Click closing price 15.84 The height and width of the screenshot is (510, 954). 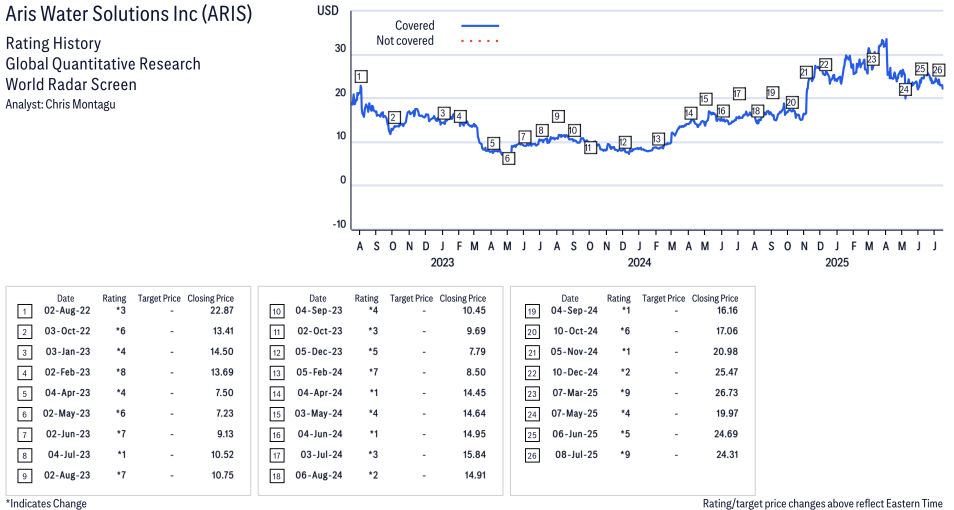point(475,455)
